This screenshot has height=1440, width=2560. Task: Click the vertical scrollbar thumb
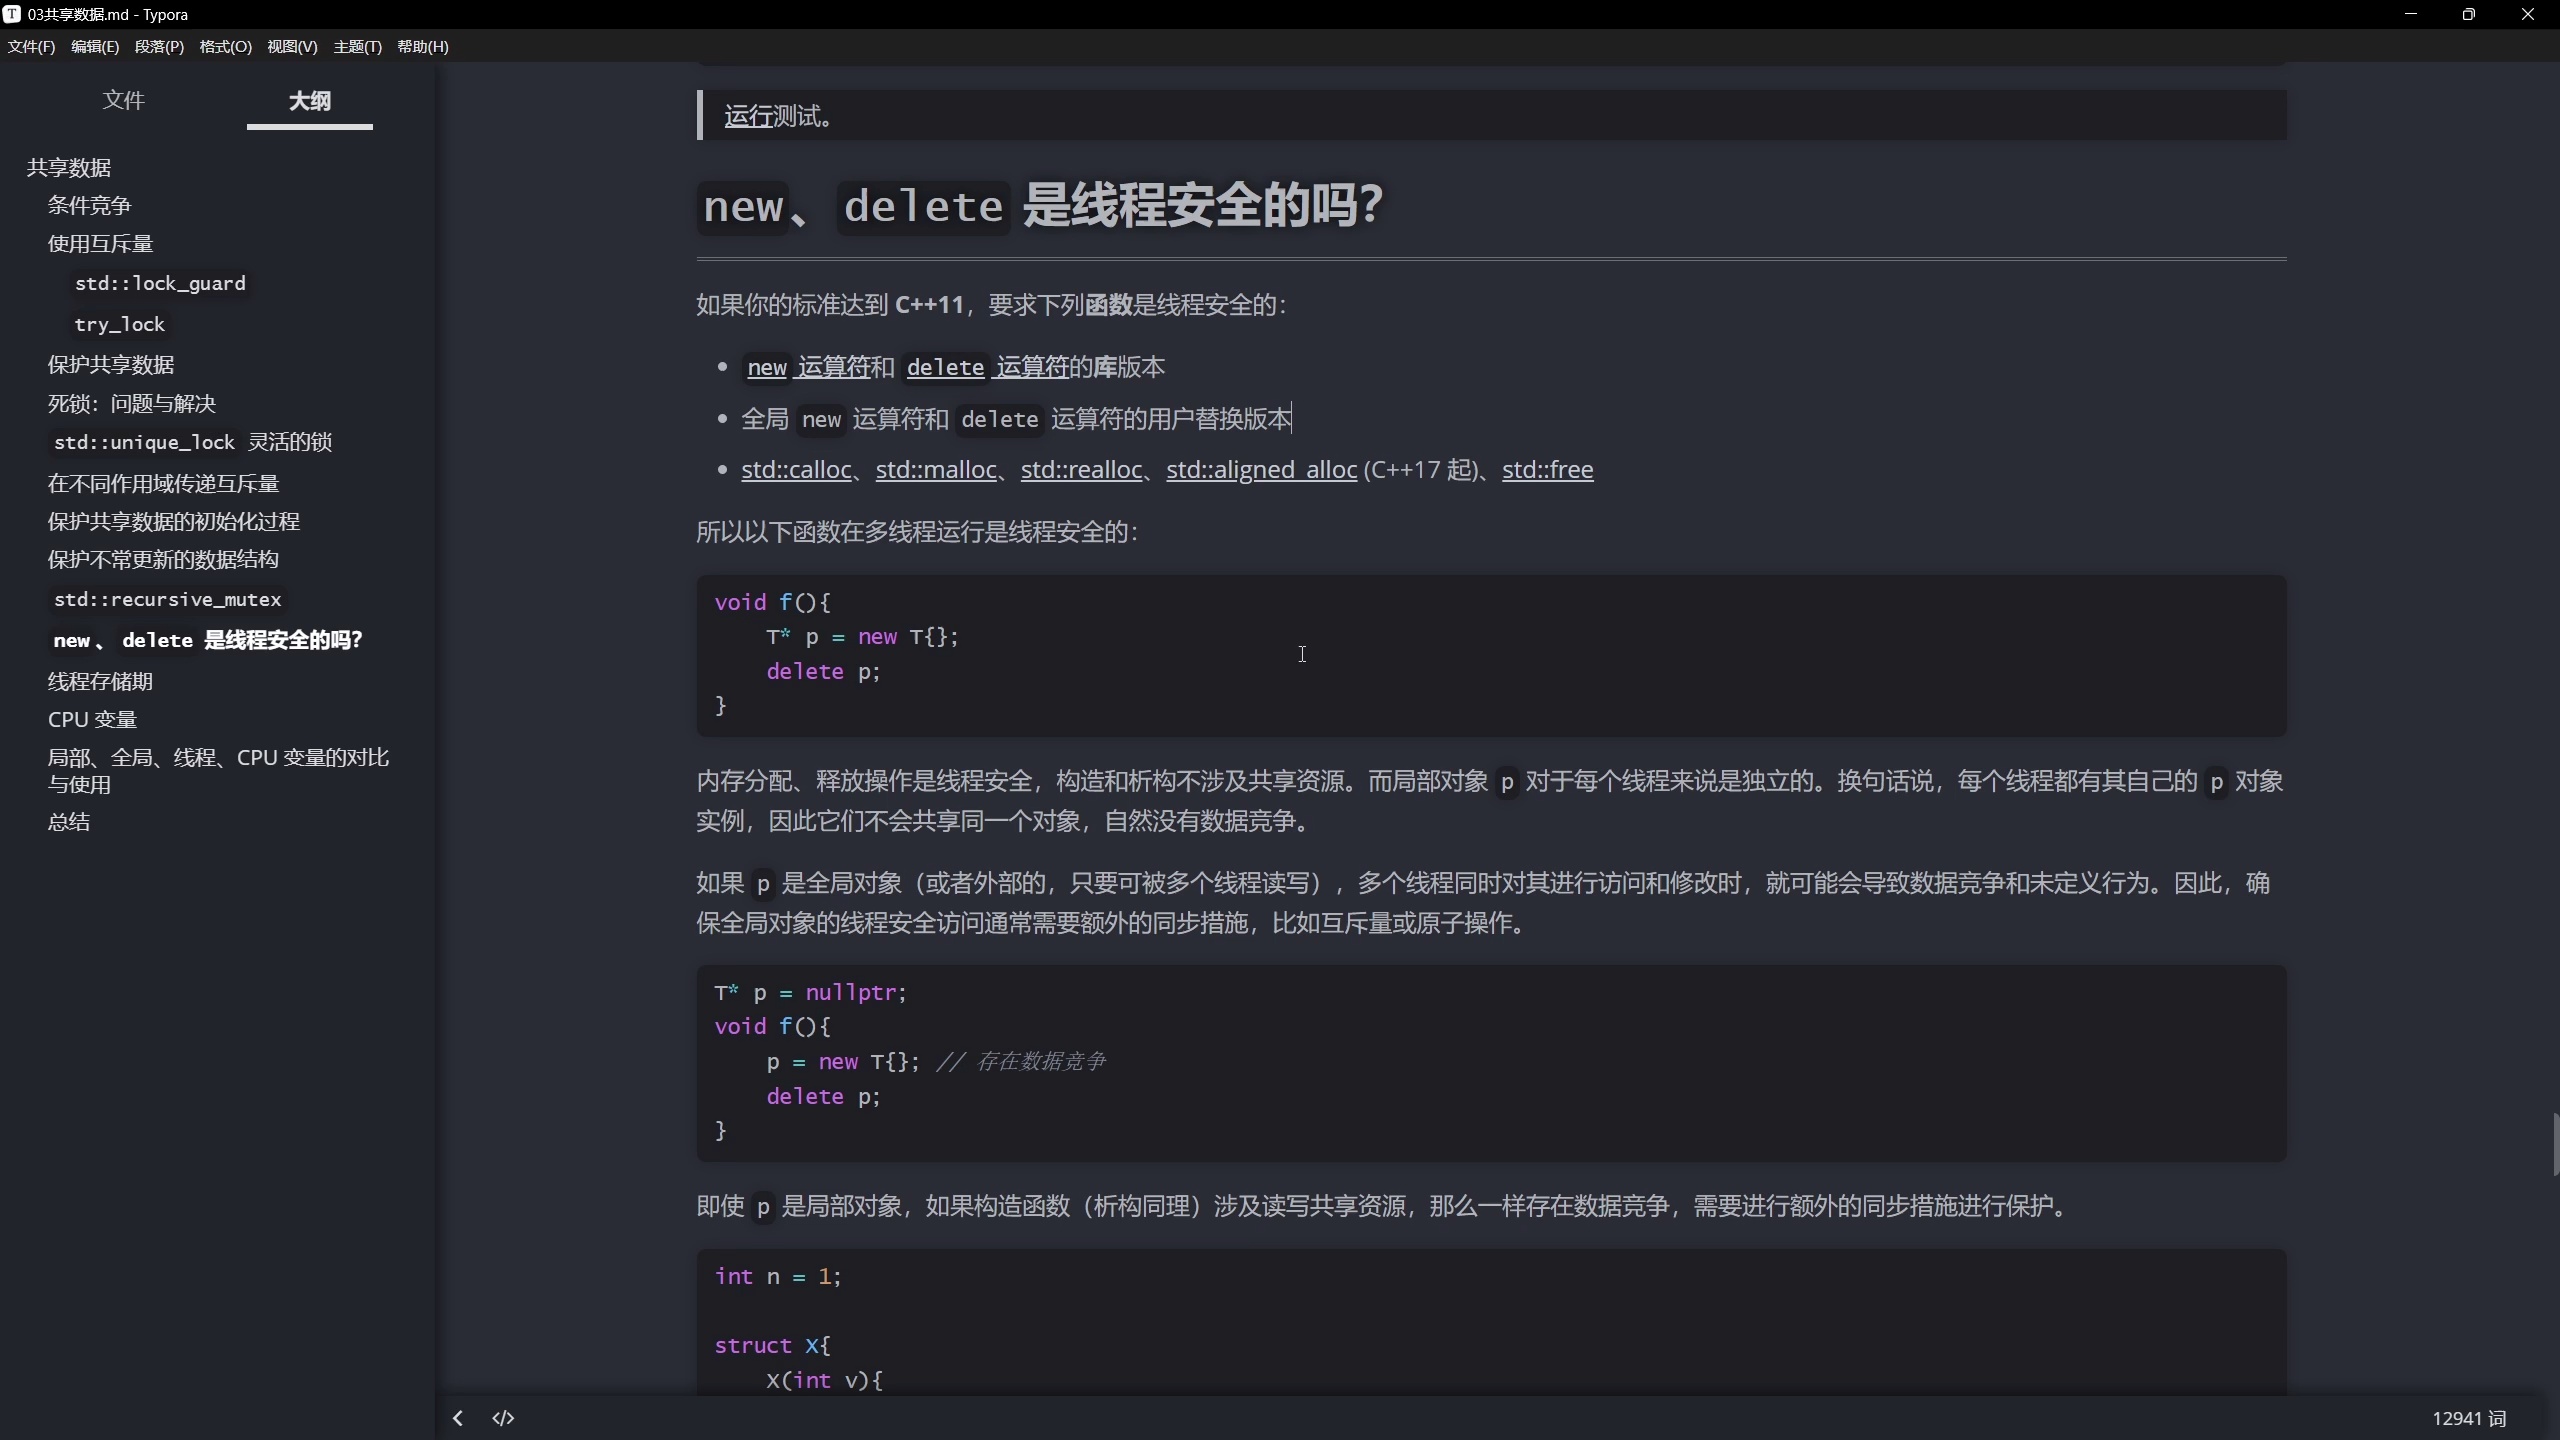click(2555, 1143)
